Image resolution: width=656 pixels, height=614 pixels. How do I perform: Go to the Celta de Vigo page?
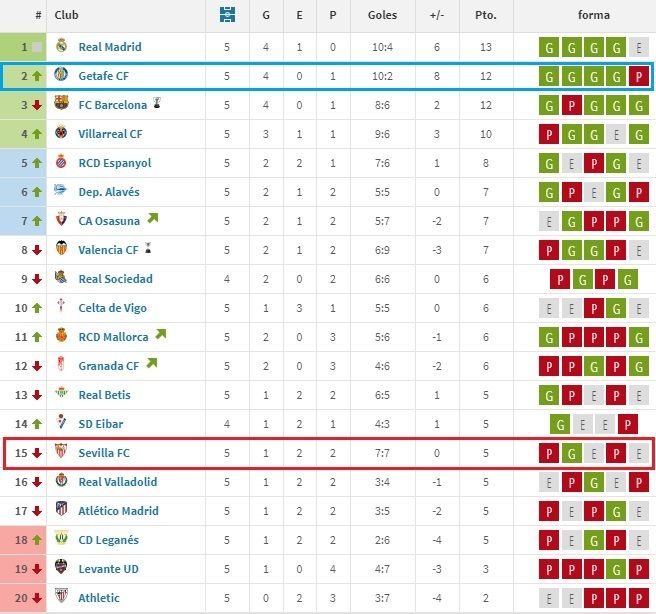(112, 308)
